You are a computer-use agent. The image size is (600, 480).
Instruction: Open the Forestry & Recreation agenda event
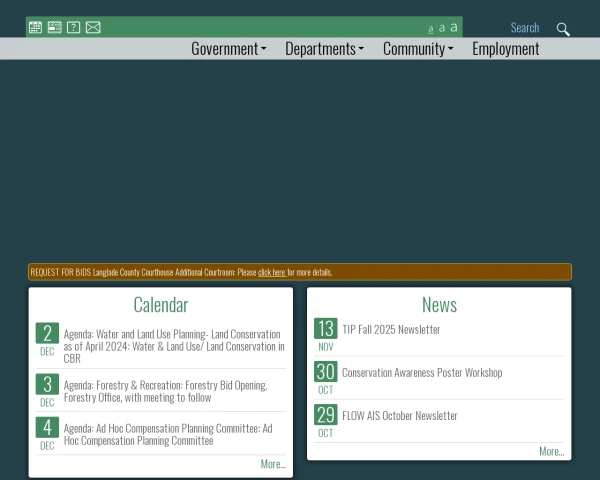165,391
